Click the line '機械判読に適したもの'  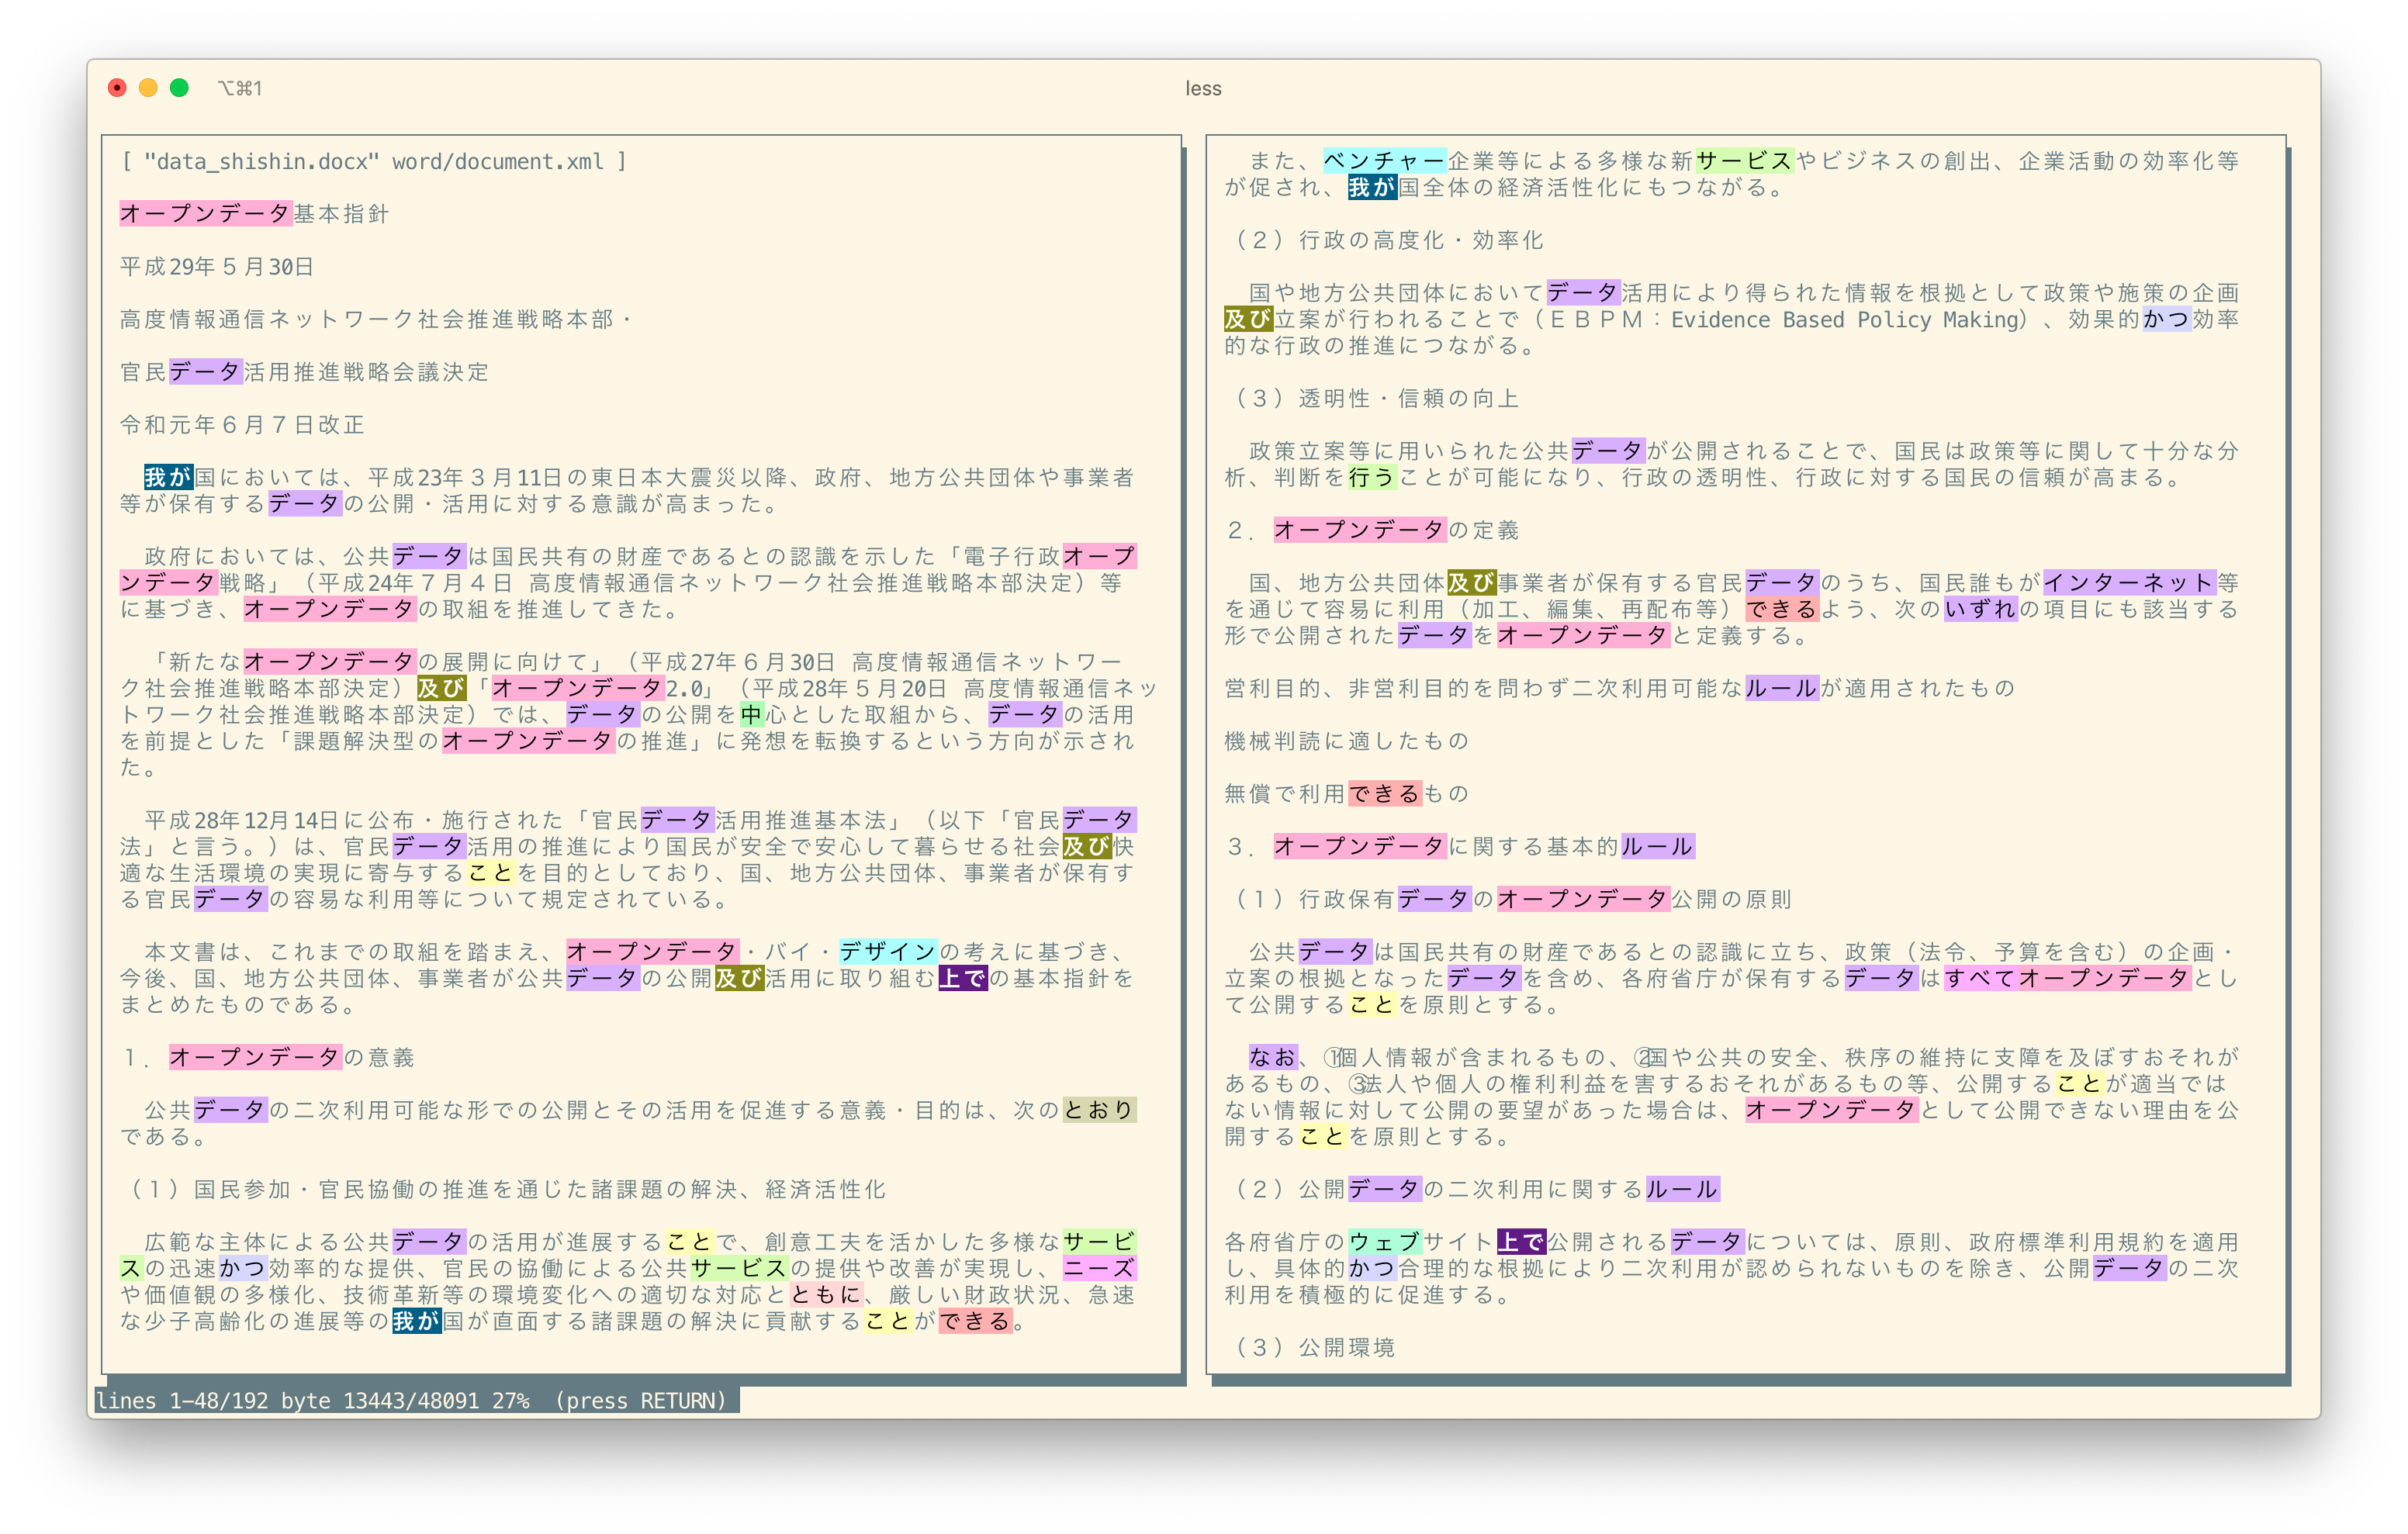click(x=1347, y=741)
